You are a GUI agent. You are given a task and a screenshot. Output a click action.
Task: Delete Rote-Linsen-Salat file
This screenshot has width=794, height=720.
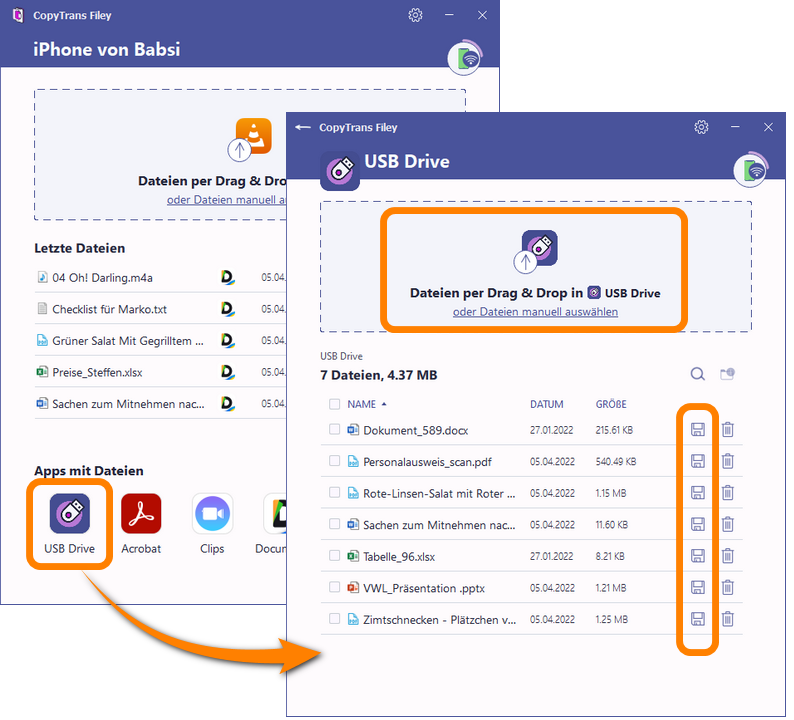click(x=728, y=493)
